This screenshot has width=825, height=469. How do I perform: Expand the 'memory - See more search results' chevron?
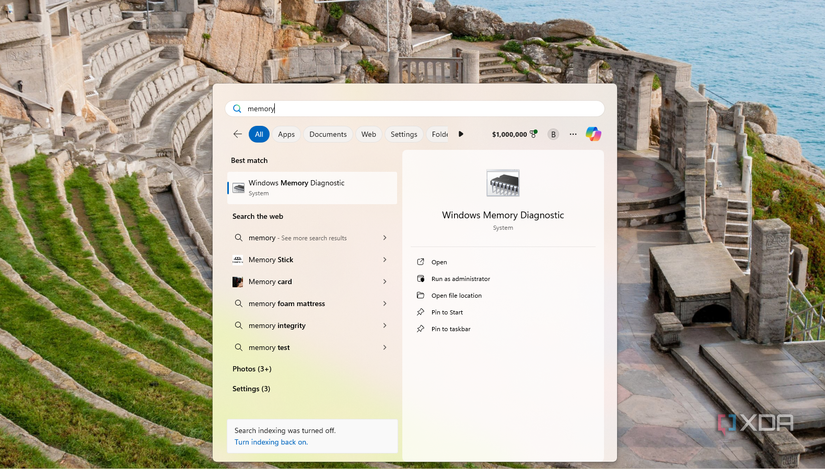click(x=385, y=238)
